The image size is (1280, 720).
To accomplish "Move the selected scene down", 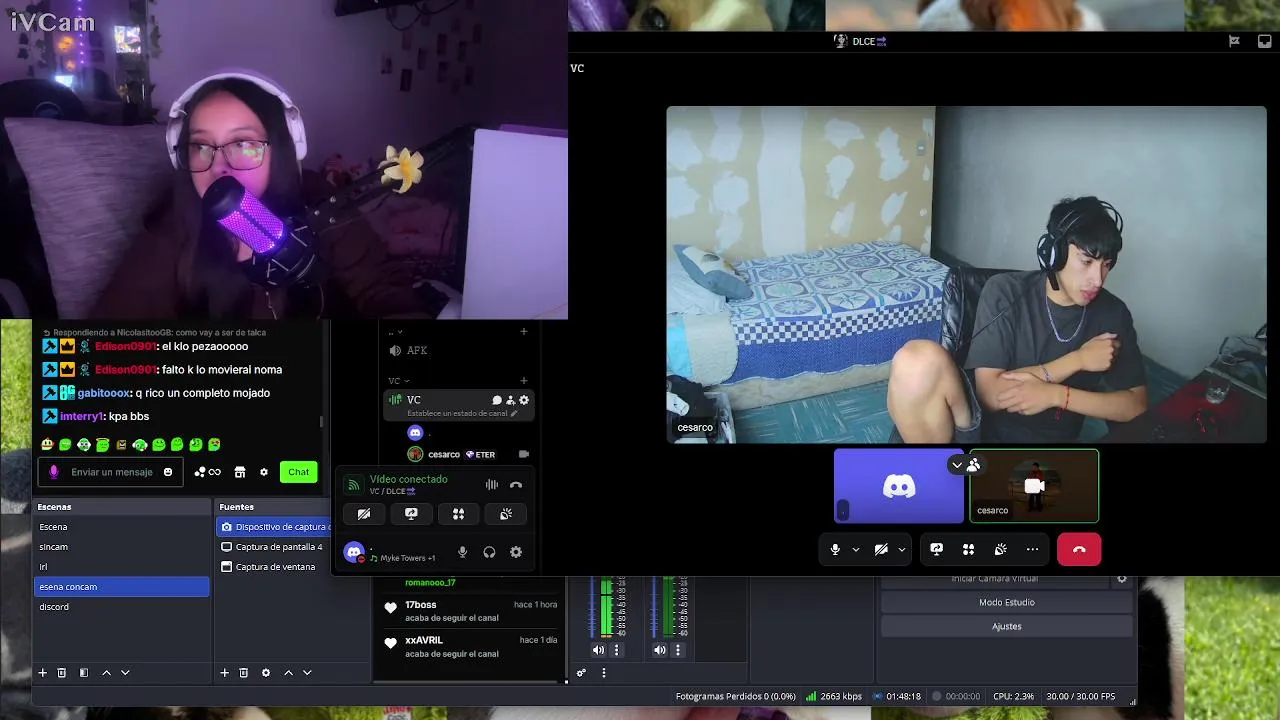I will pyautogui.click(x=125, y=673).
